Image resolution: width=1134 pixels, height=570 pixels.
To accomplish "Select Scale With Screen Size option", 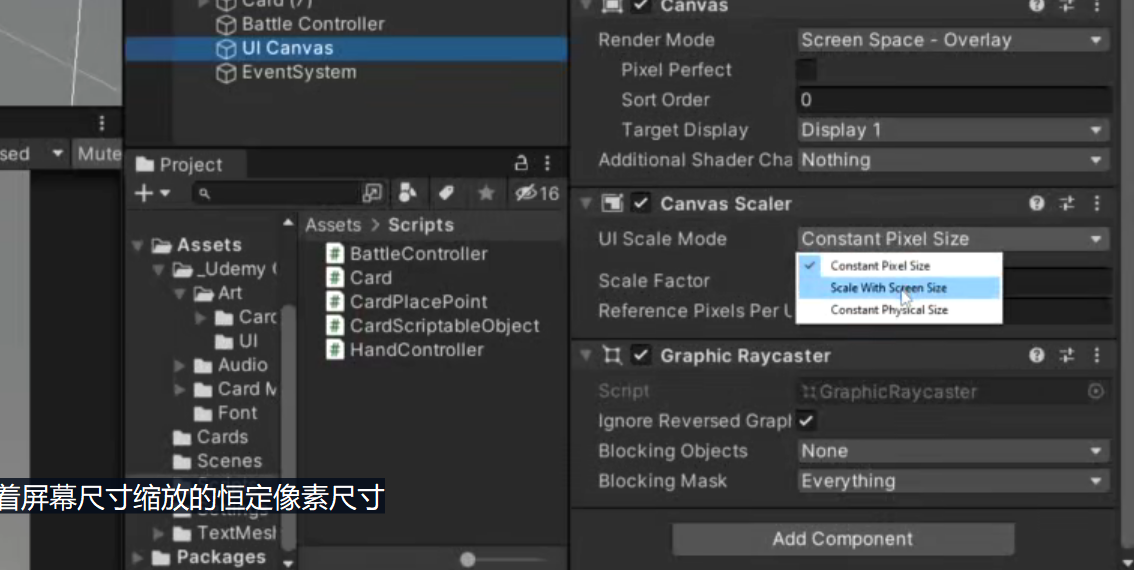I will [899, 288].
